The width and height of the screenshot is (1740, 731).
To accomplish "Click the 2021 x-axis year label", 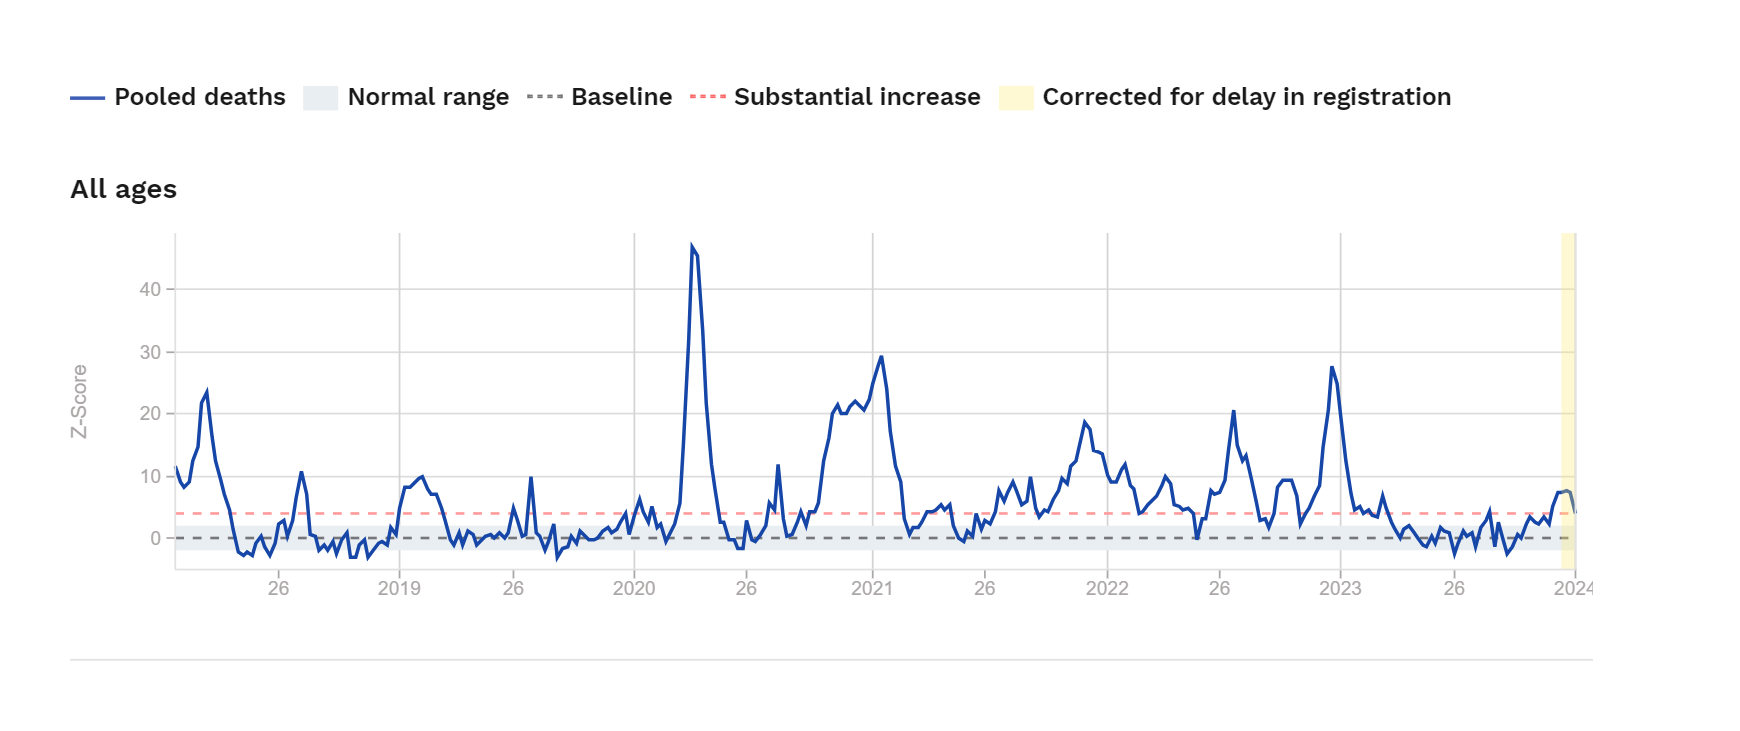I will click(x=872, y=588).
